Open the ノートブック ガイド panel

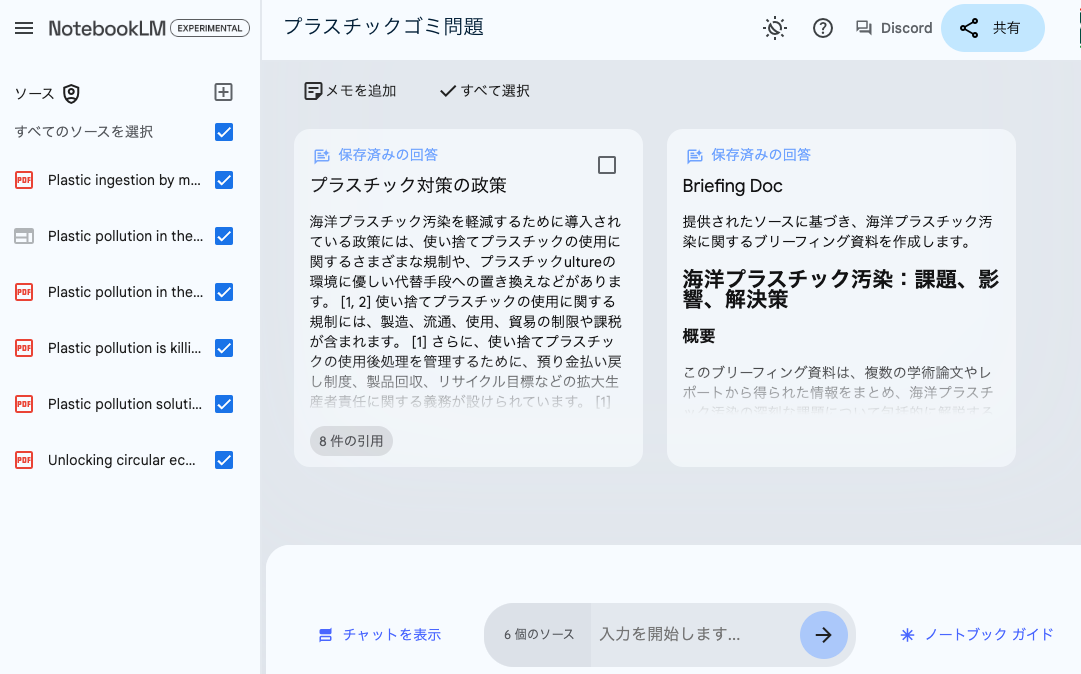(977, 635)
